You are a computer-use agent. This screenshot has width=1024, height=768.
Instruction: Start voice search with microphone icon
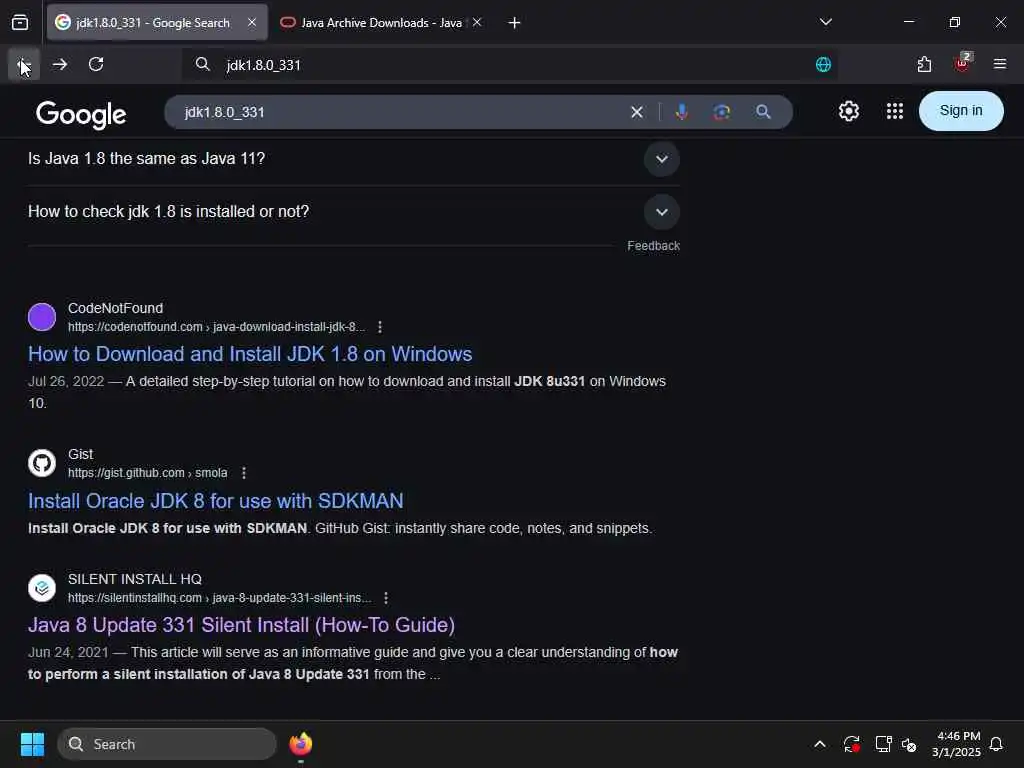click(682, 112)
